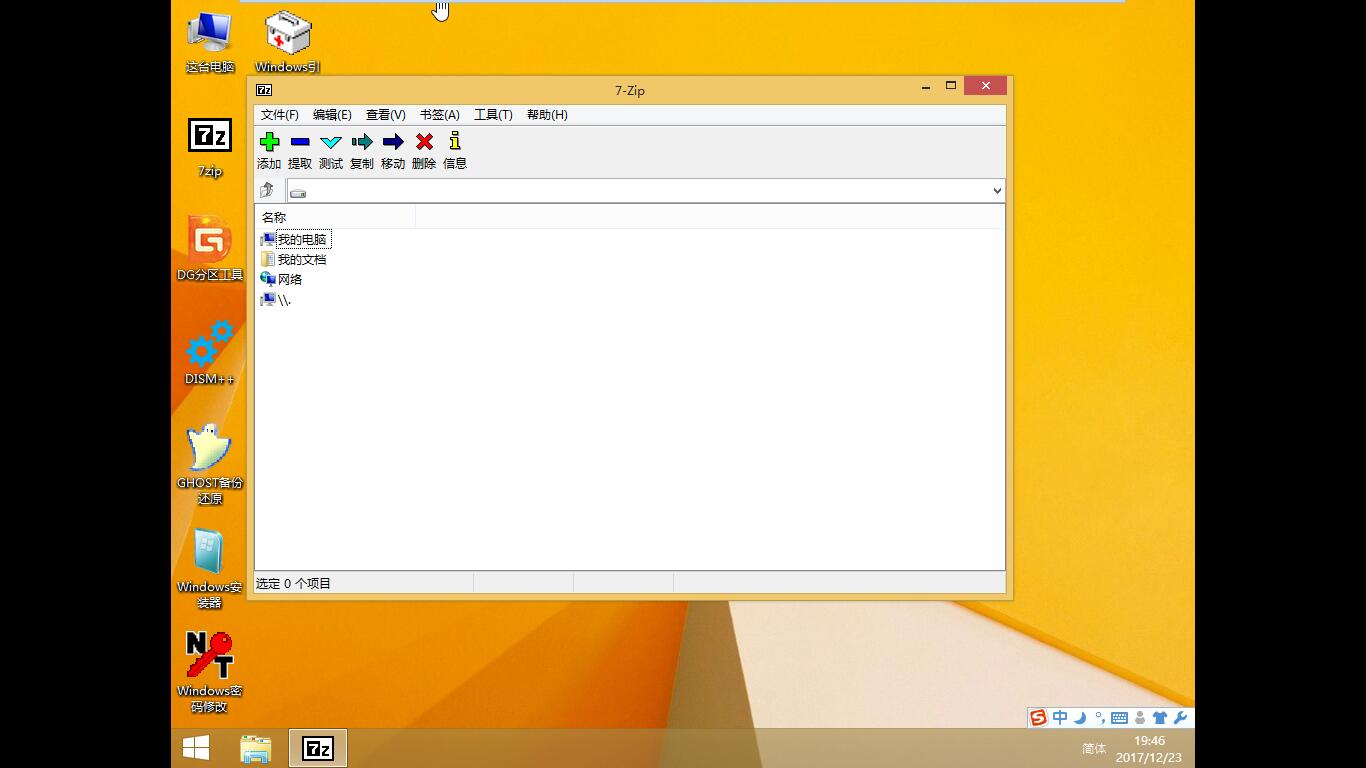Select the Windows密码修改 desktop icon
Viewport: 1366px width, 768px height.
click(210, 672)
